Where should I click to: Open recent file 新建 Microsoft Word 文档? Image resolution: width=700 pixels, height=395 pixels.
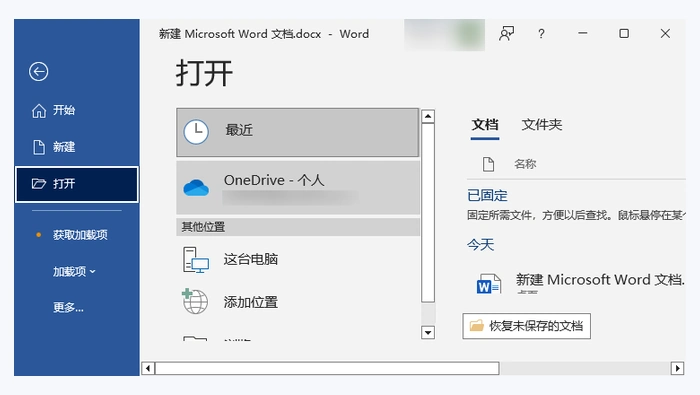[600, 280]
